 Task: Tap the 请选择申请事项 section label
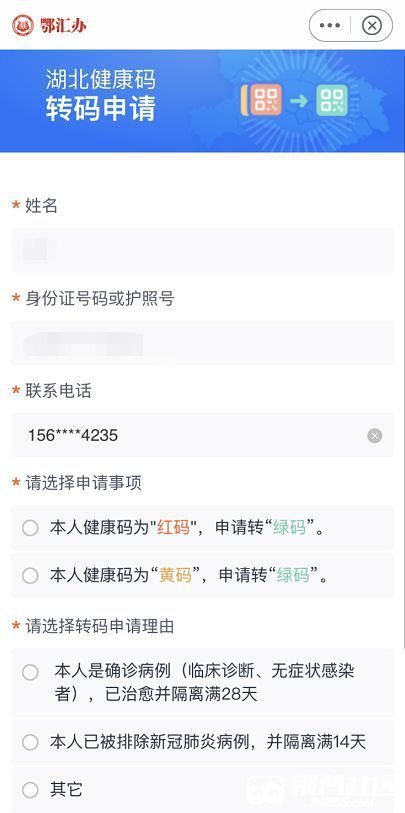[83, 483]
